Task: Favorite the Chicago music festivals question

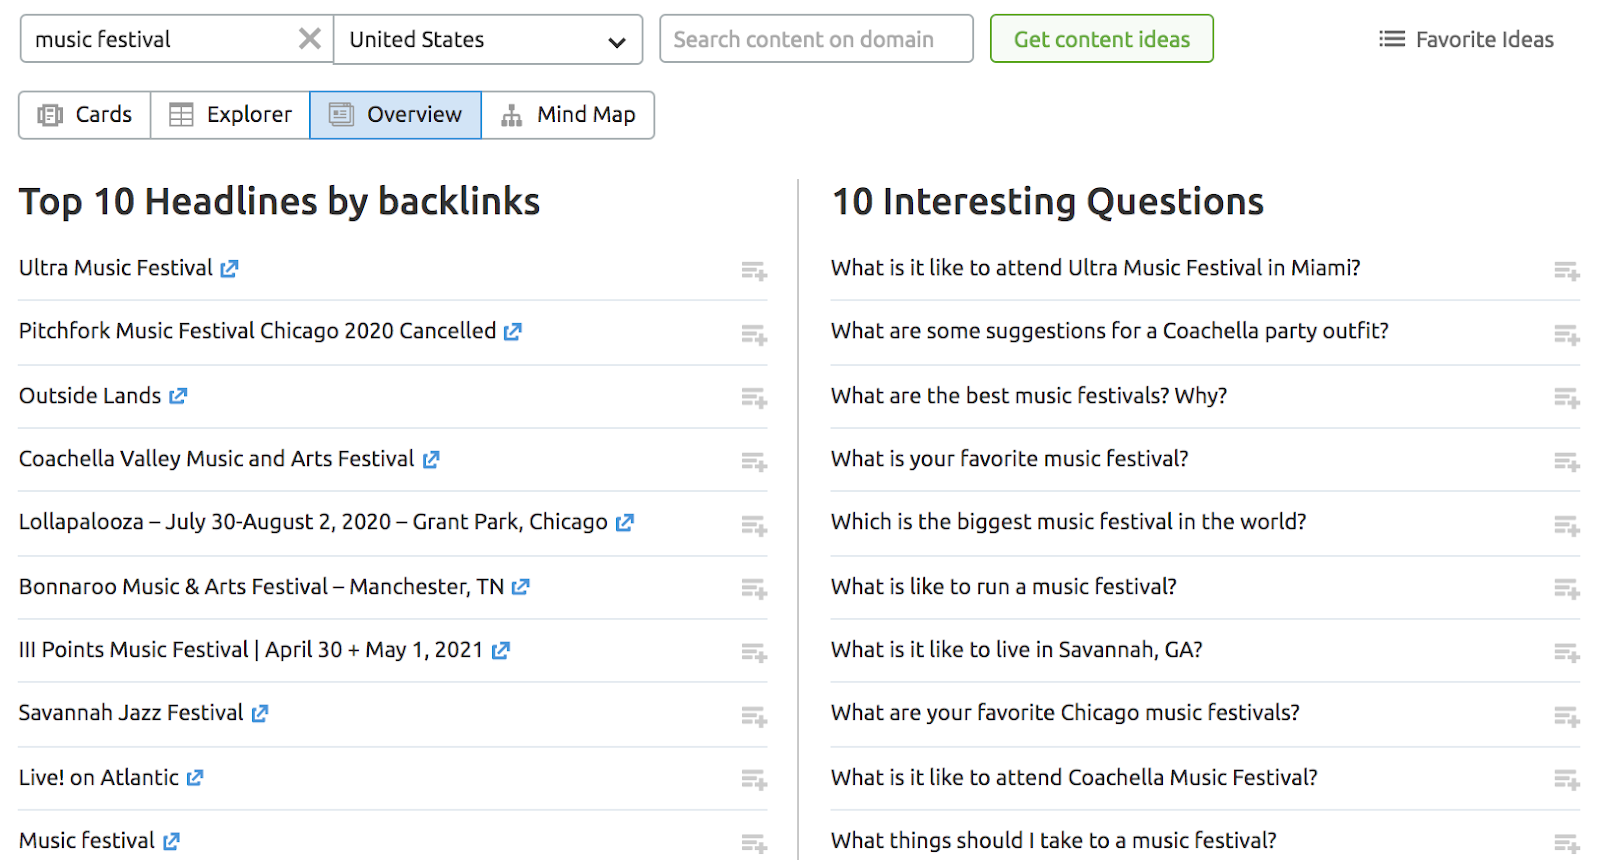Action: point(1567,716)
